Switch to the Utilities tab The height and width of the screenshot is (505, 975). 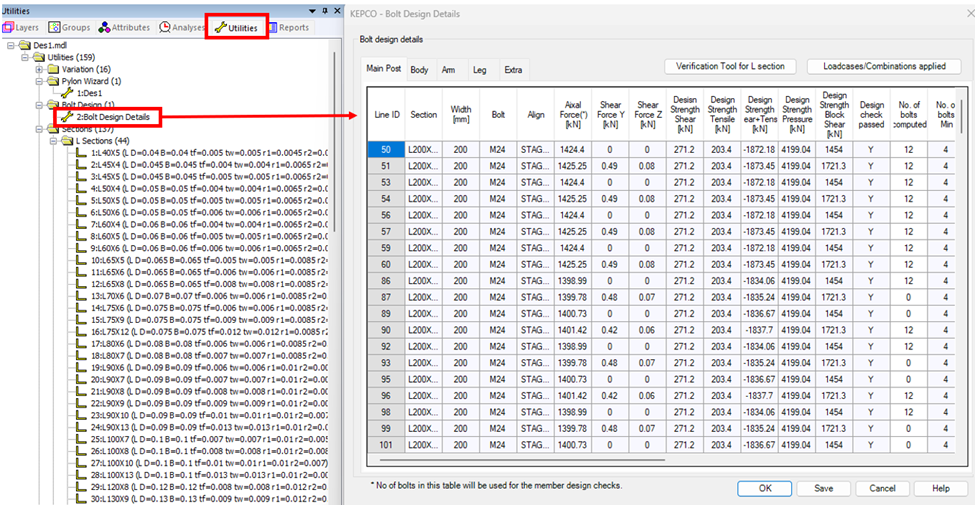[x=236, y=28]
